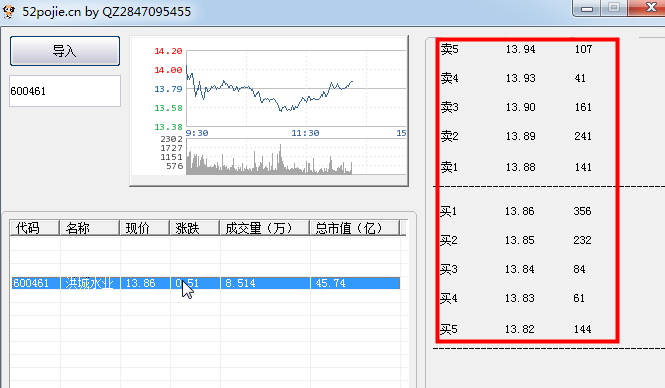Focus the stock code field showing 600461
This screenshot has width=665, height=388.
65,91
